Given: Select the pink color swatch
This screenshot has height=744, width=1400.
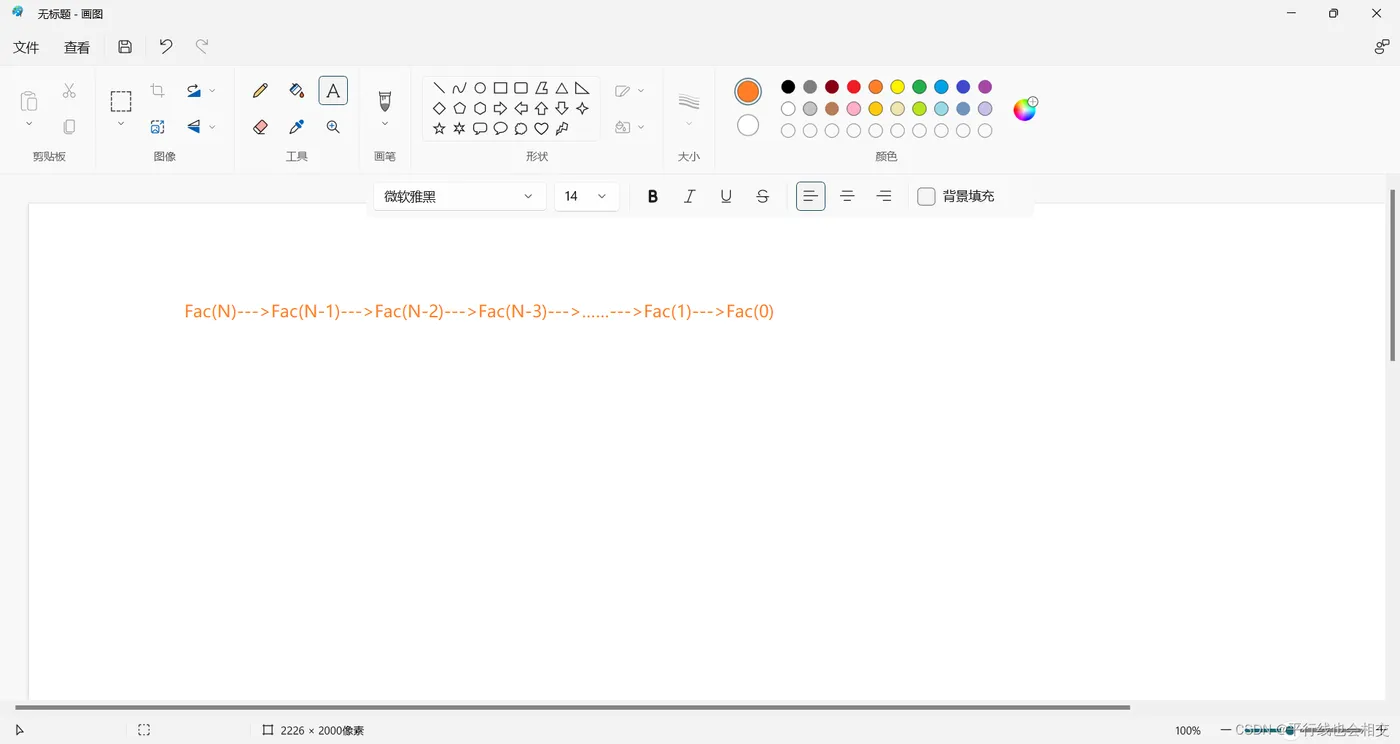Looking at the screenshot, I should pos(854,109).
